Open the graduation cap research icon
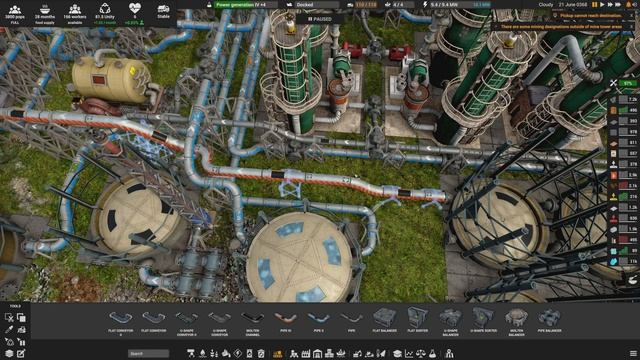 (x=397, y=353)
